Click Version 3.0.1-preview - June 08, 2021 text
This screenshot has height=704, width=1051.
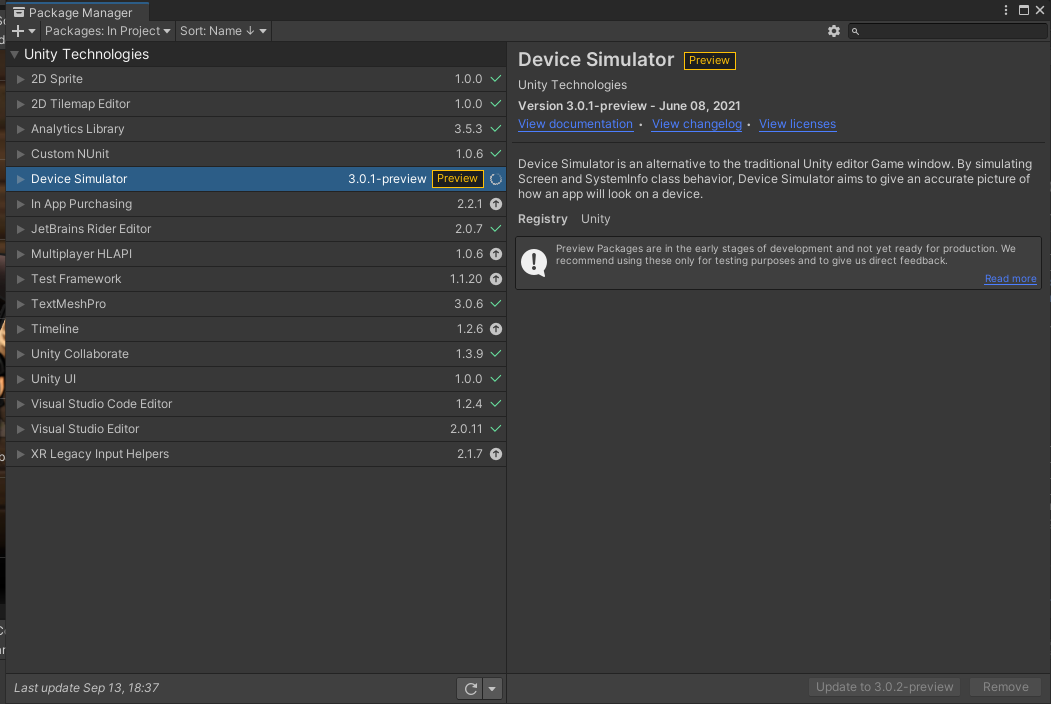[x=629, y=106]
